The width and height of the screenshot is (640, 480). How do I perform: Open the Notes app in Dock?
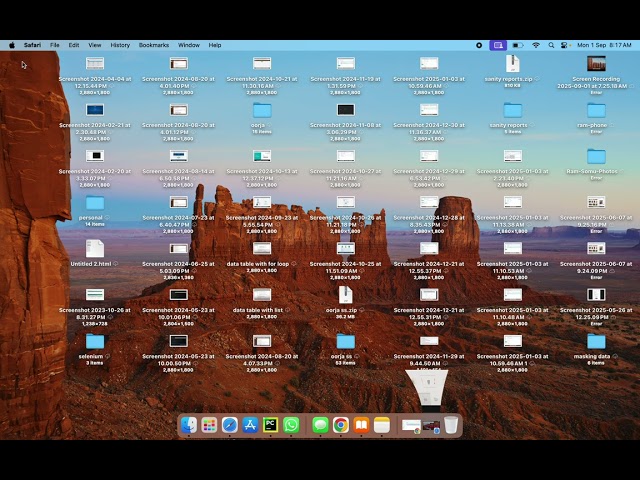(382, 425)
